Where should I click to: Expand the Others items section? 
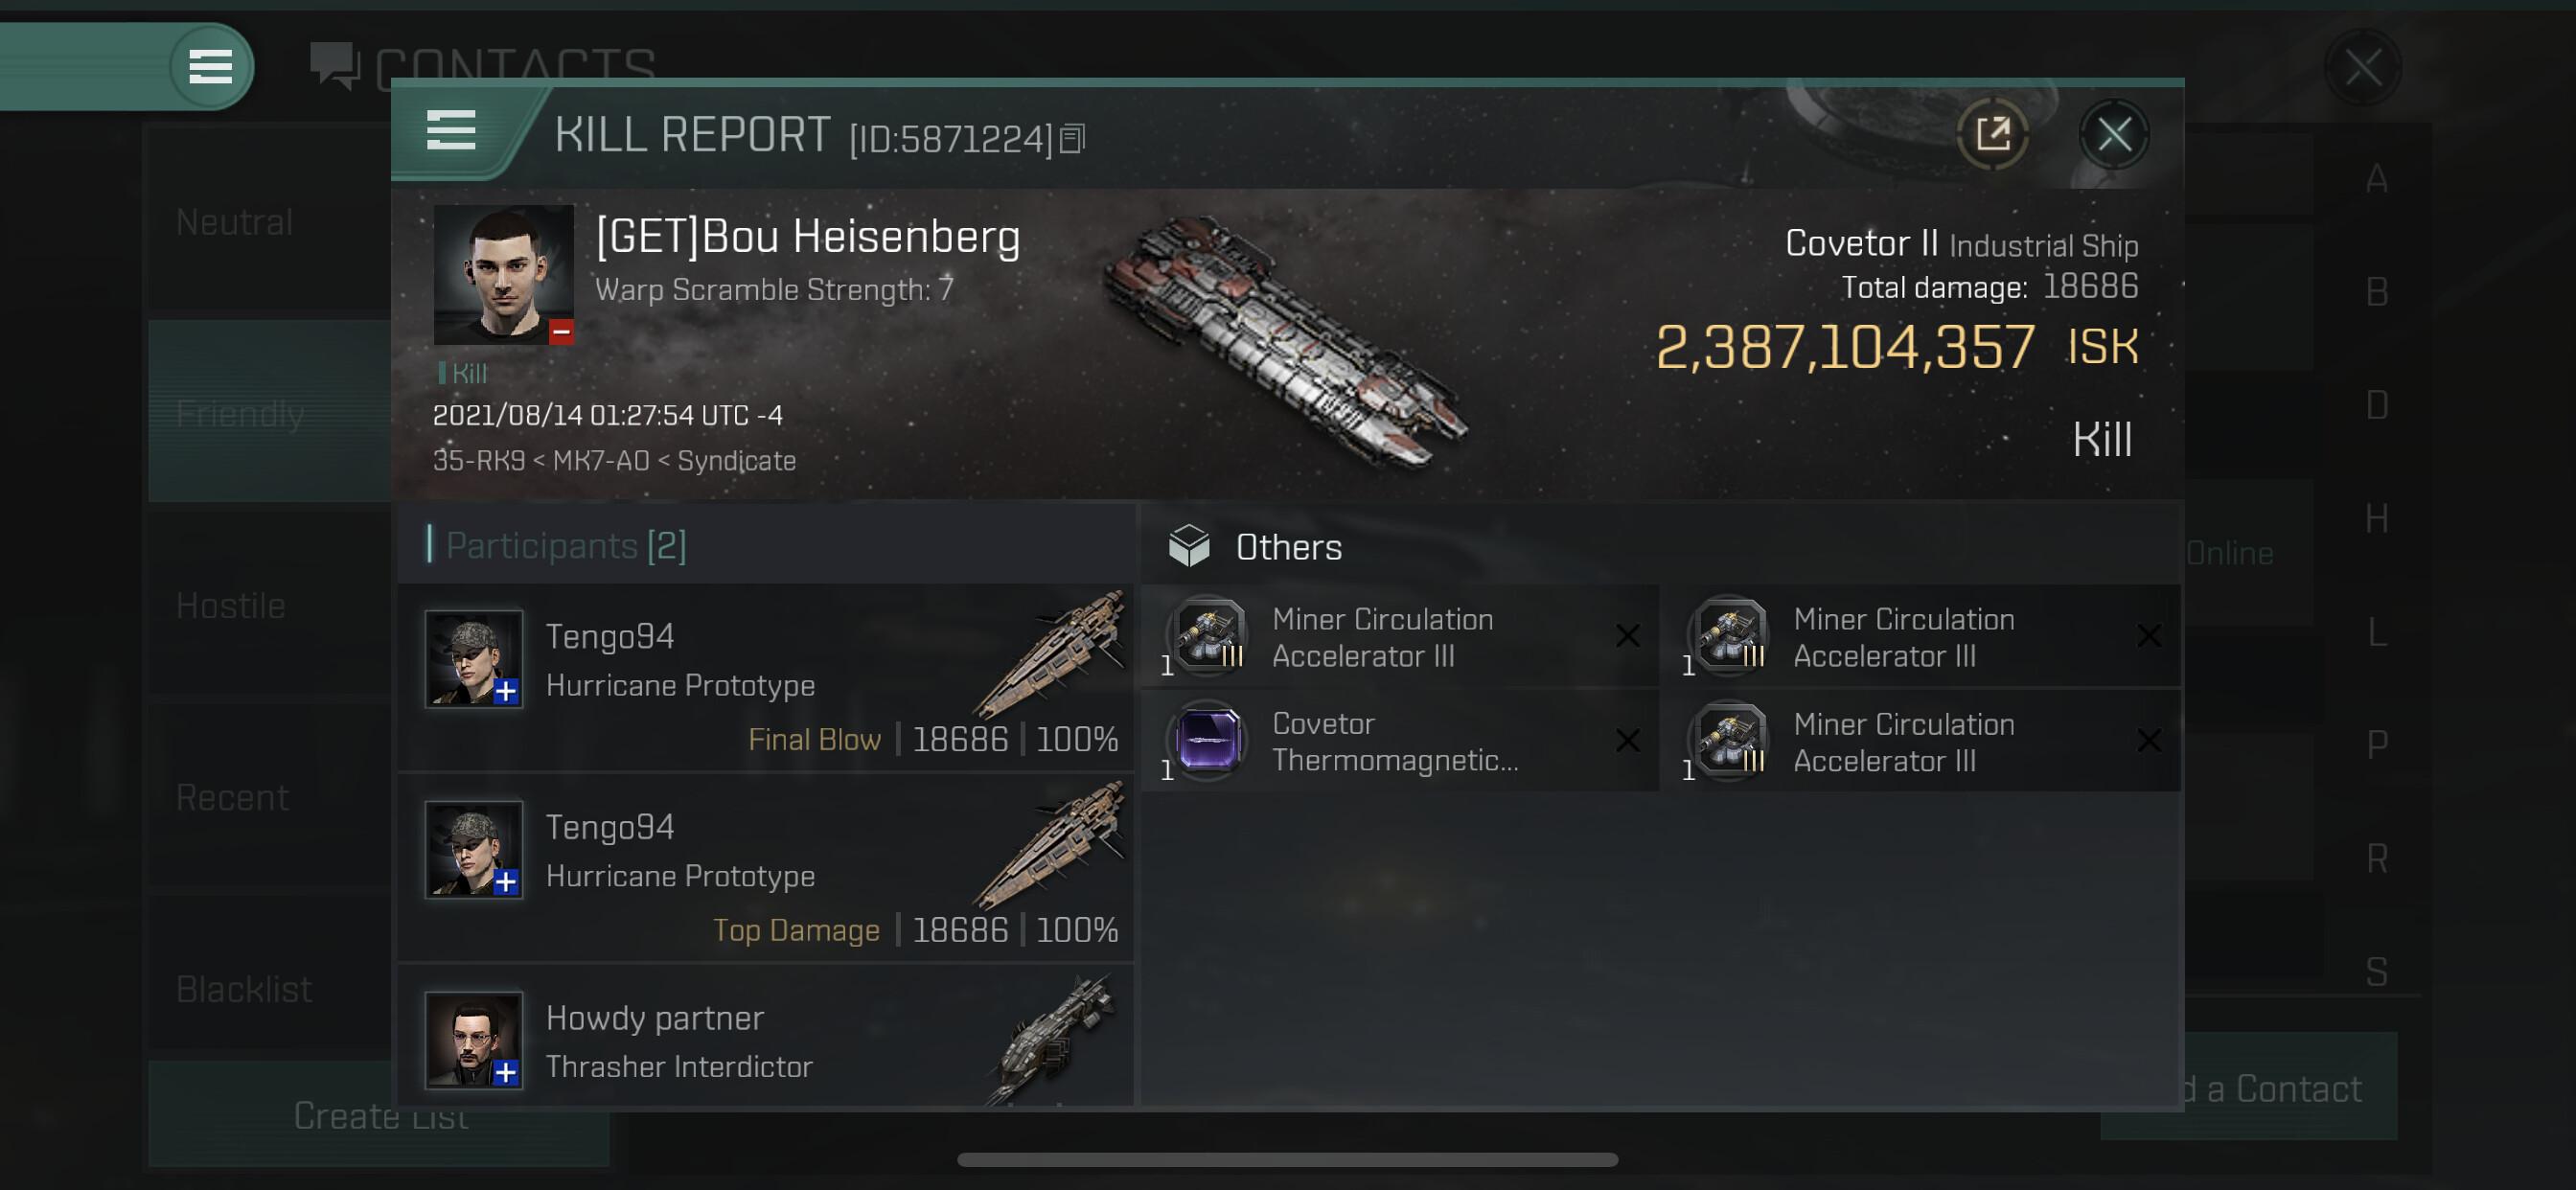pyautogui.click(x=1288, y=547)
